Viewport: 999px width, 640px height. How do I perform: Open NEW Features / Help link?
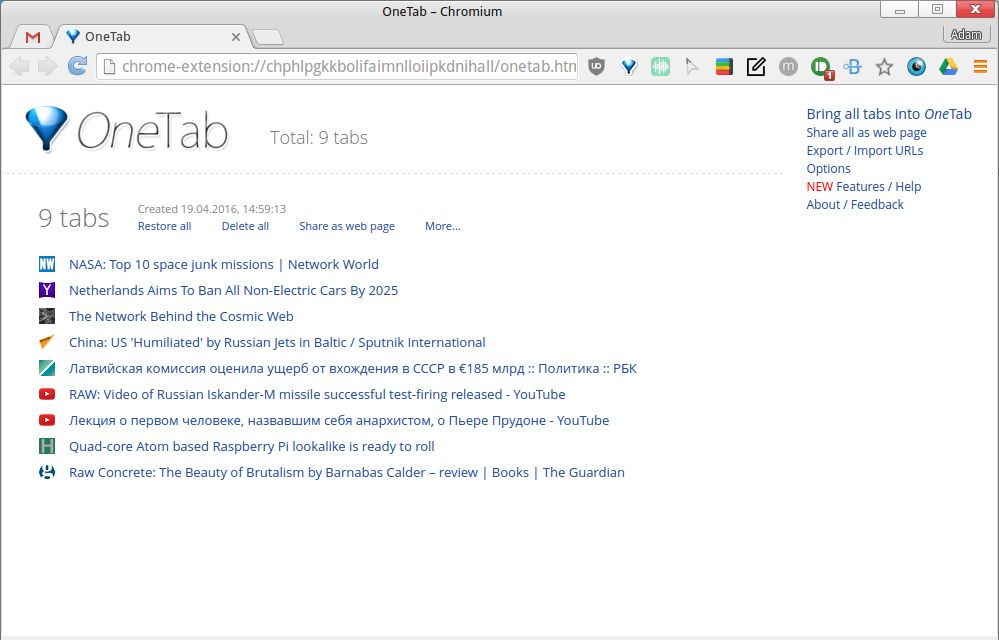click(863, 187)
